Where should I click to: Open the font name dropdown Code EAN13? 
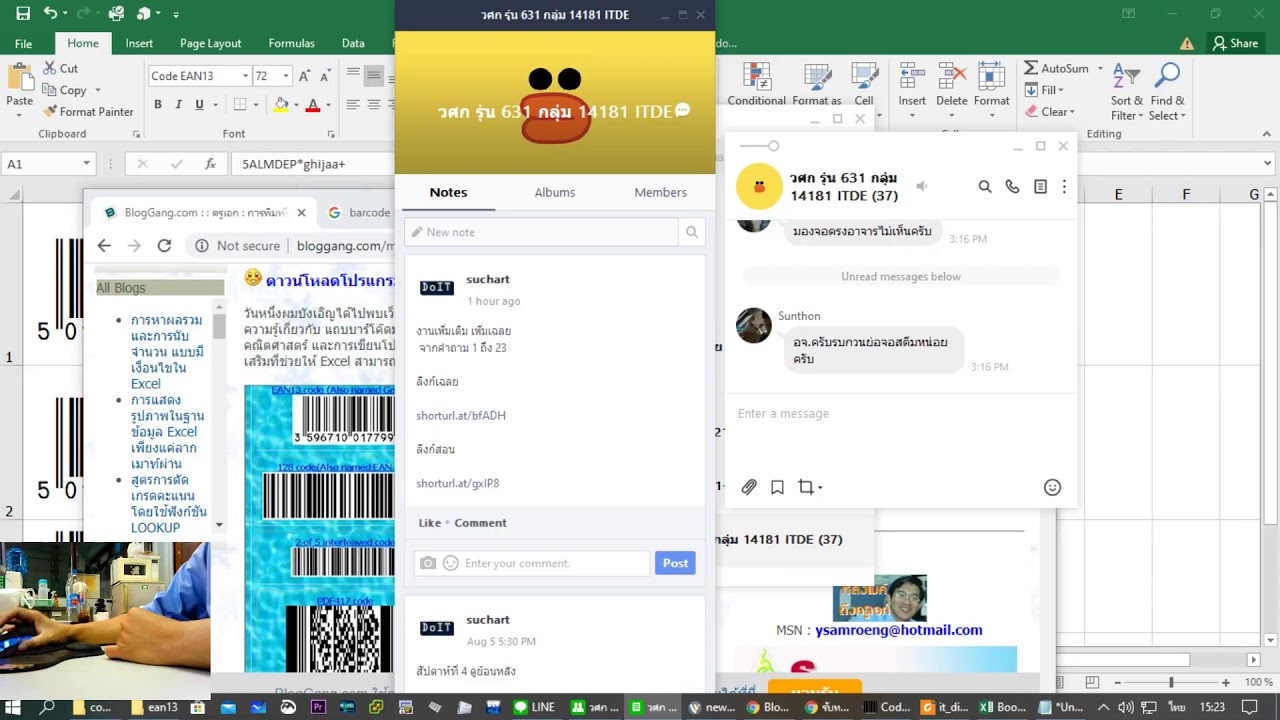[x=245, y=76]
